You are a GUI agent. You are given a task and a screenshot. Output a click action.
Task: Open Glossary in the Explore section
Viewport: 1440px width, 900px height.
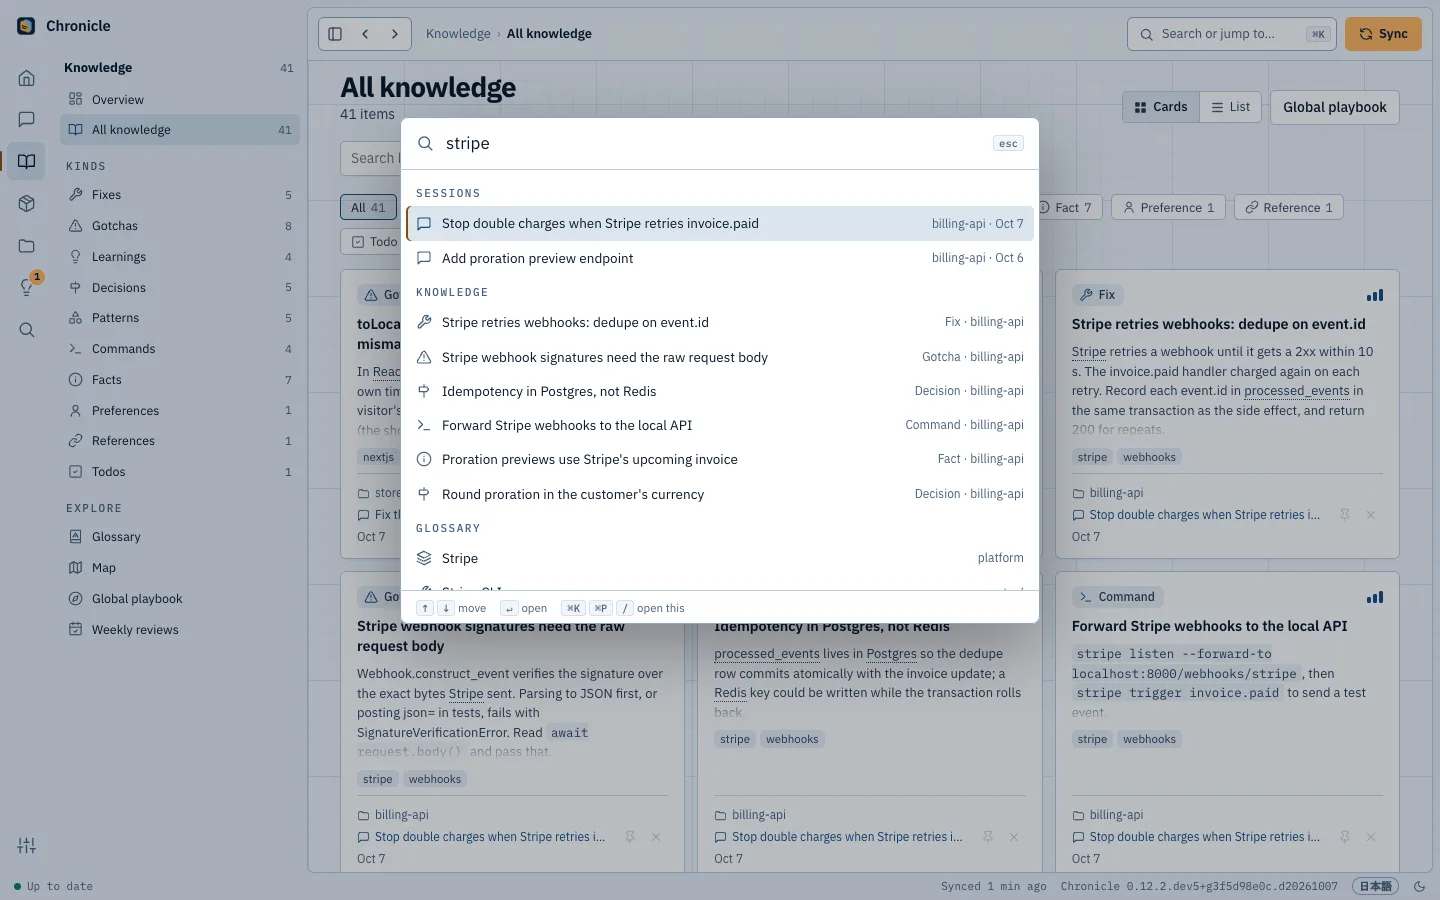pyautogui.click(x=180, y=537)
